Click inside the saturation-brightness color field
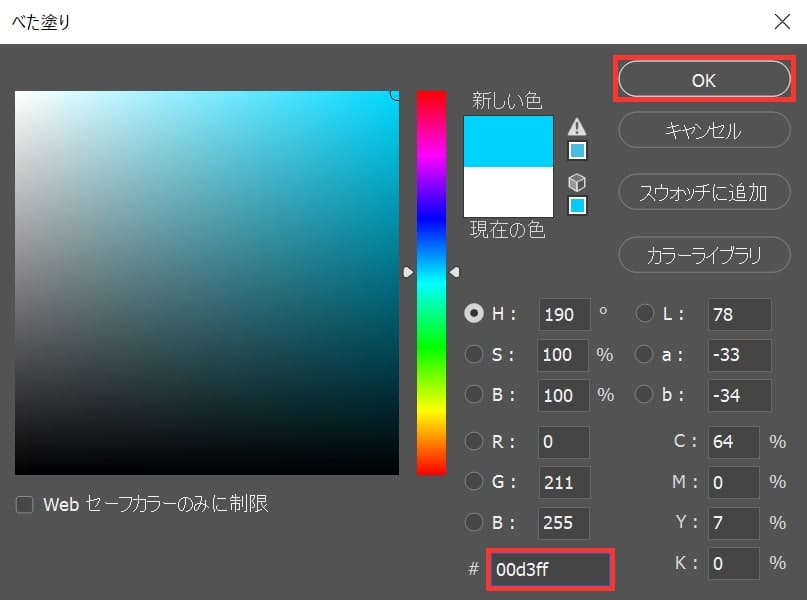 (207, 283)
